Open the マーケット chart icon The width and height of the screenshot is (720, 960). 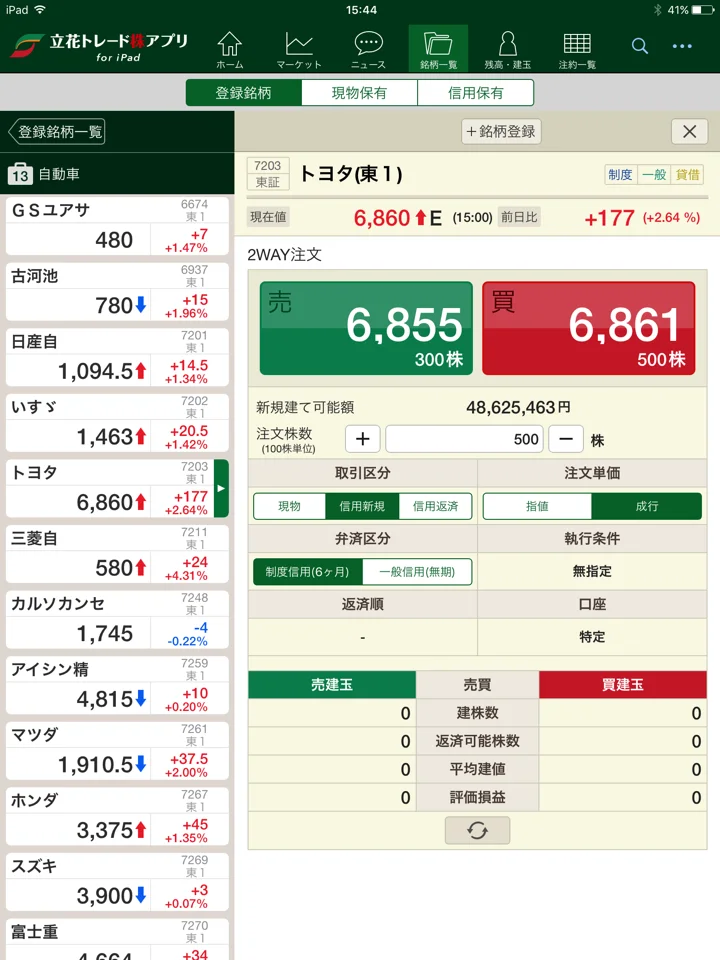[x=299, y=49]
